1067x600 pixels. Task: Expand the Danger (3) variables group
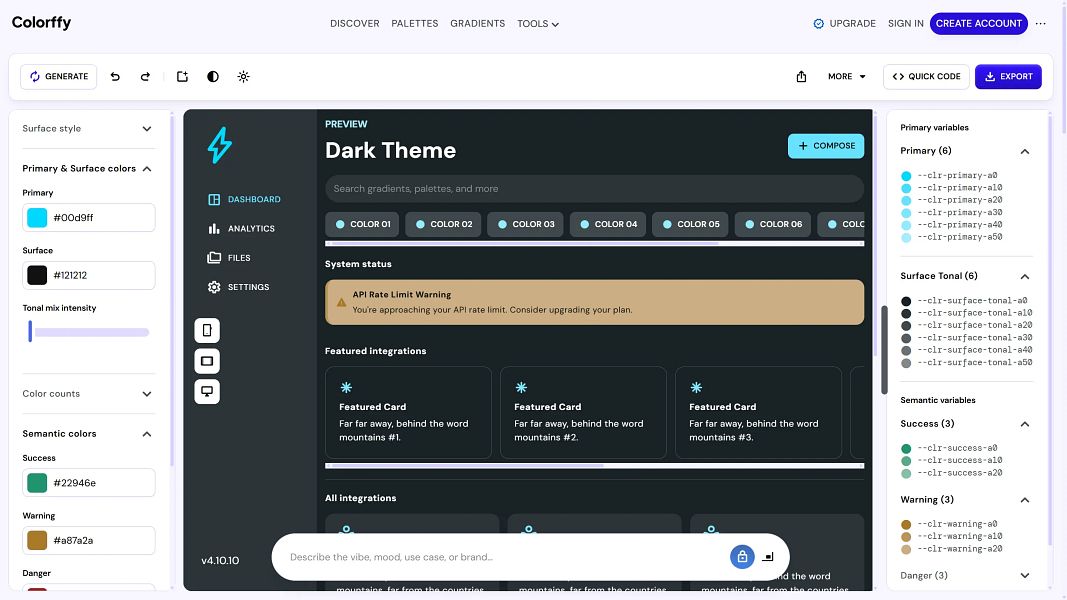tap(964, 576)
